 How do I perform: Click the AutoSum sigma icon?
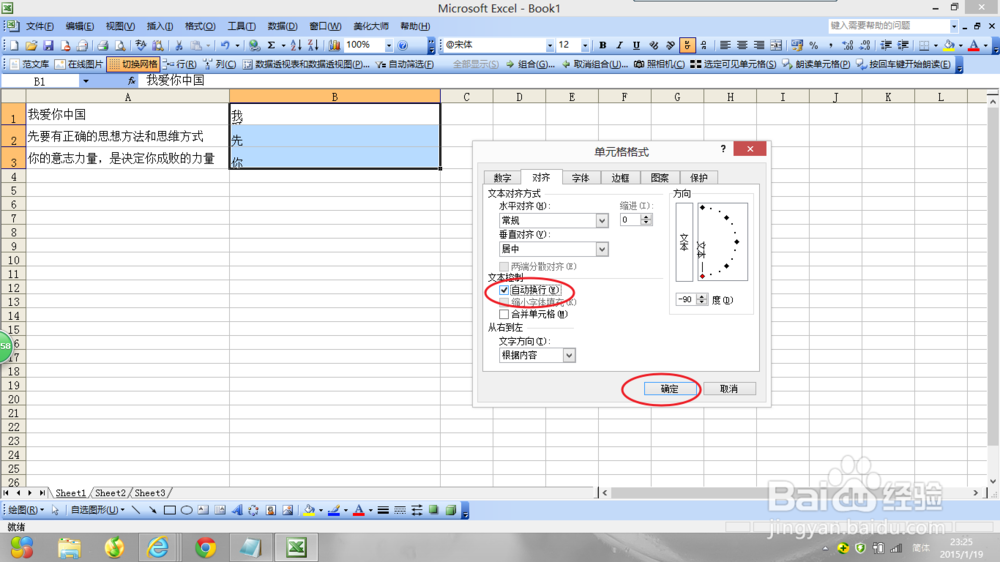[272, 45]
